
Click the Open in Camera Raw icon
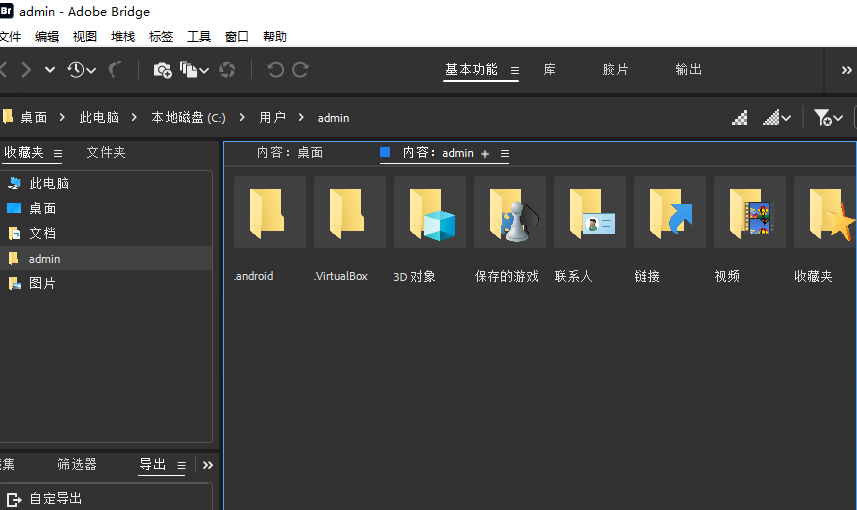(227, 70)
